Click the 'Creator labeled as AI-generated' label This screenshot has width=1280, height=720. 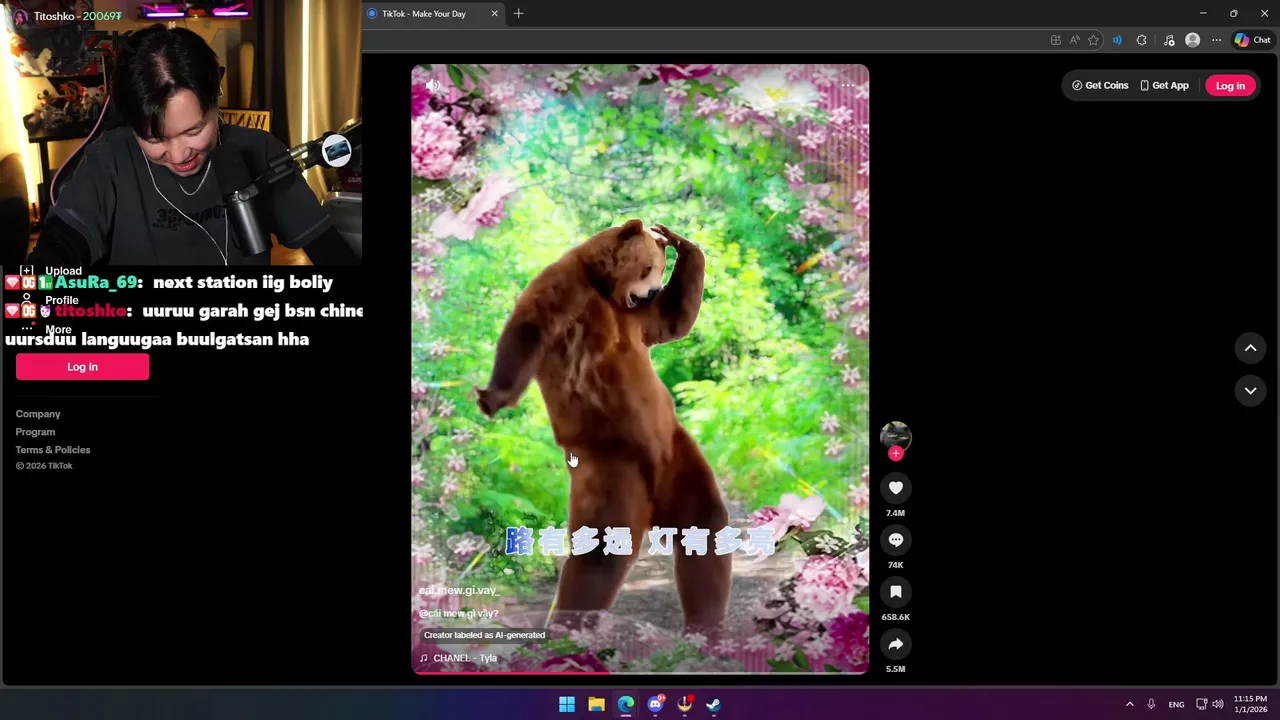[484, 635]
